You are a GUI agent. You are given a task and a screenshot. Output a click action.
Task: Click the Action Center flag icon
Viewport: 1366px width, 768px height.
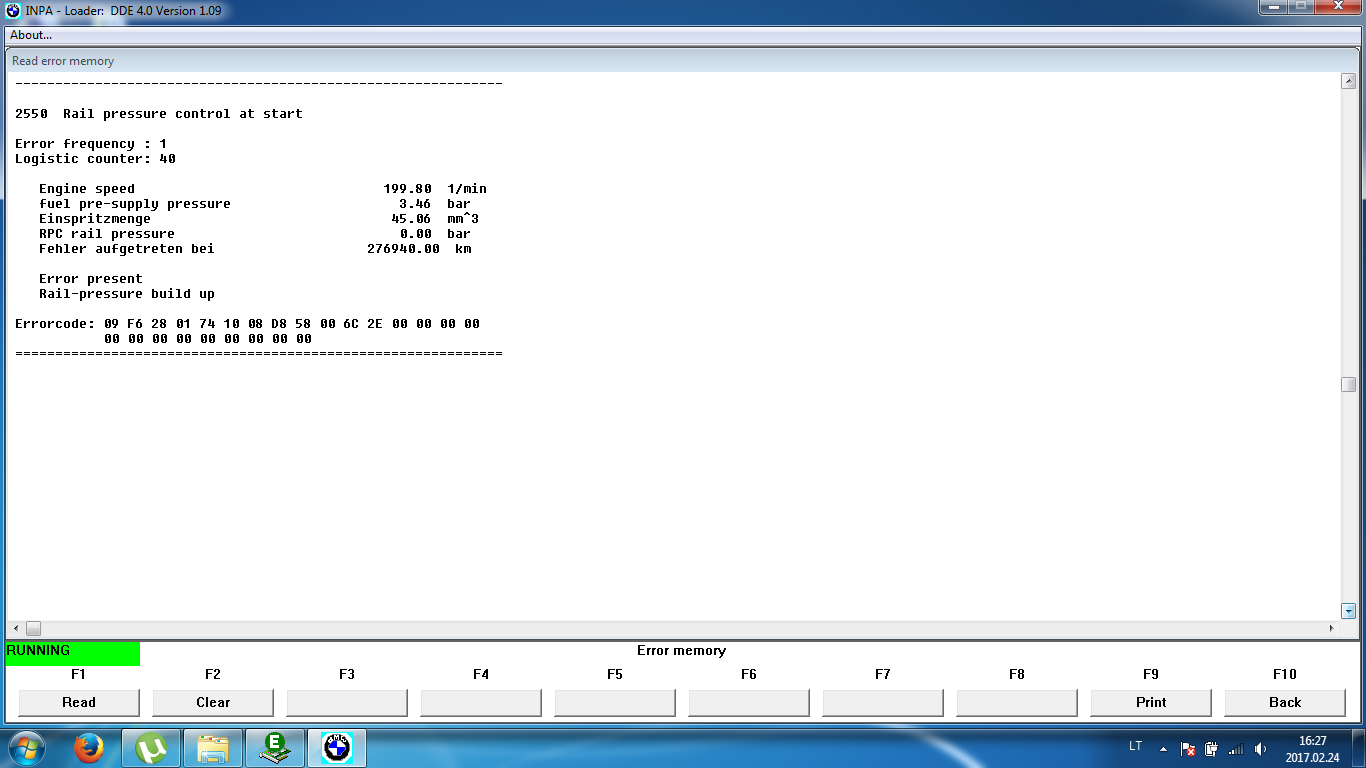pos(1188,749)
